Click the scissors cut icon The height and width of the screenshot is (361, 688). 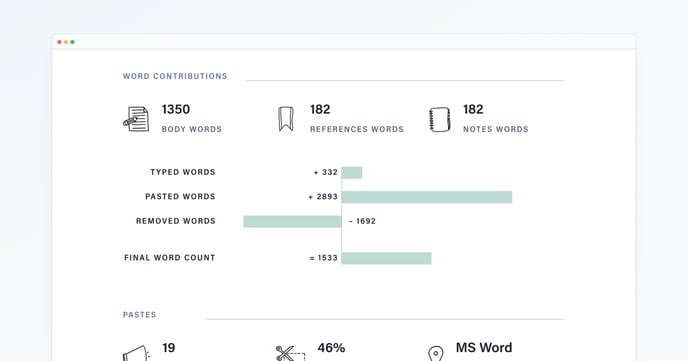click(290, 354)
